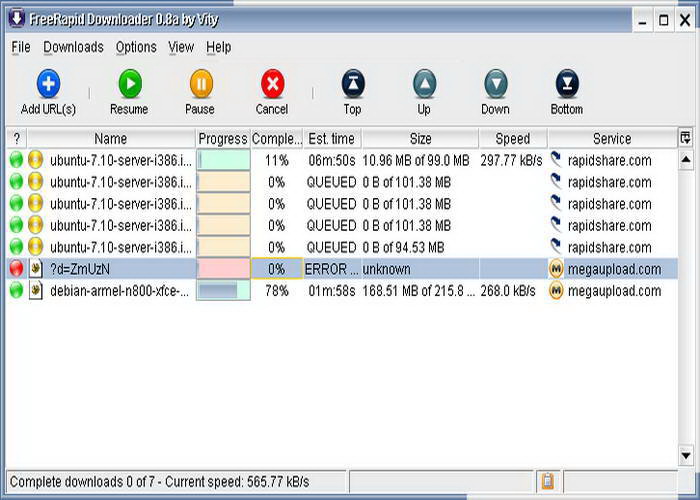Screen dimensions: 700x500
Task: Click the speed value 268.0 kB/s
Action: [508, 291]
